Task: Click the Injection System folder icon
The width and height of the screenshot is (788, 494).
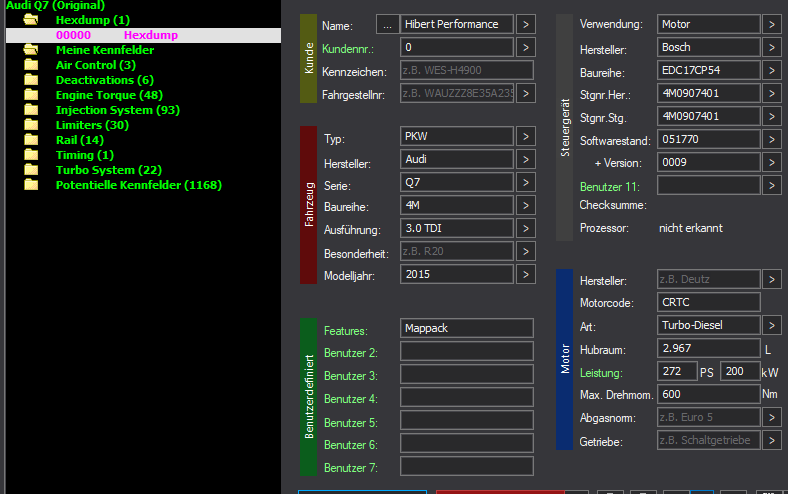Action: pyautogui.click(x=31, y=110)
